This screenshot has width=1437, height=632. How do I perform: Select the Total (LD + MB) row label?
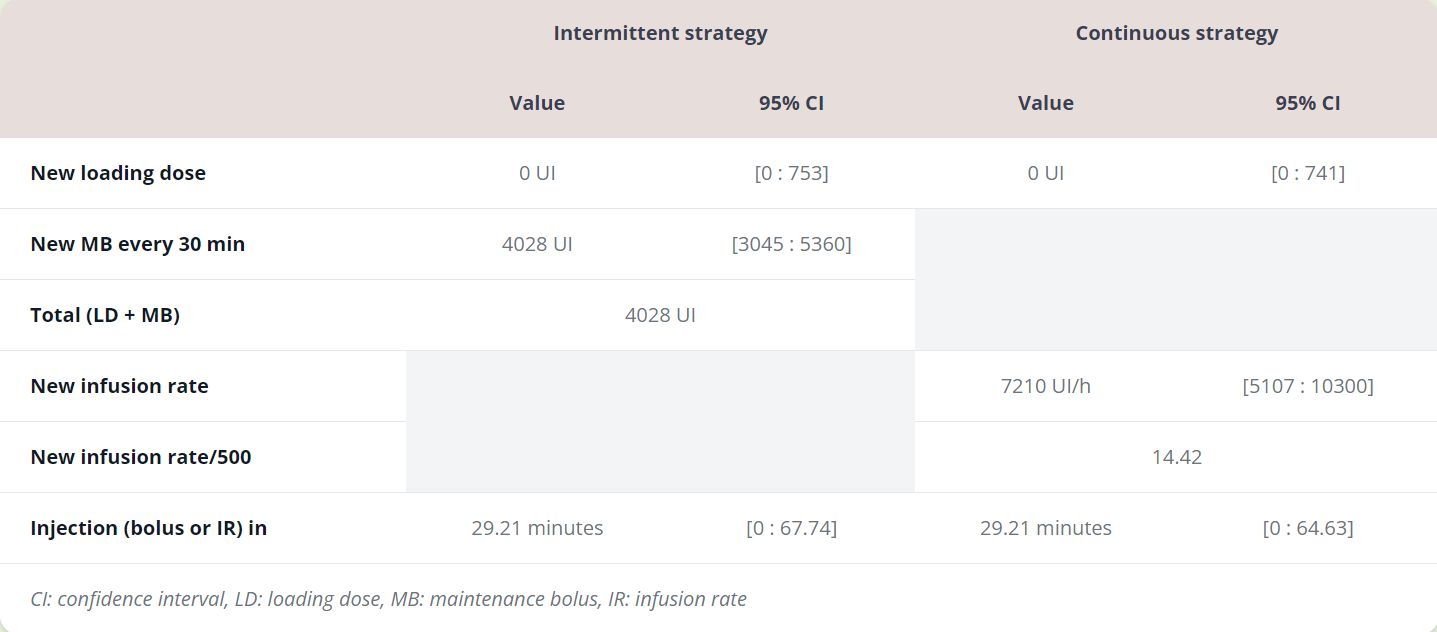(105, 315)
